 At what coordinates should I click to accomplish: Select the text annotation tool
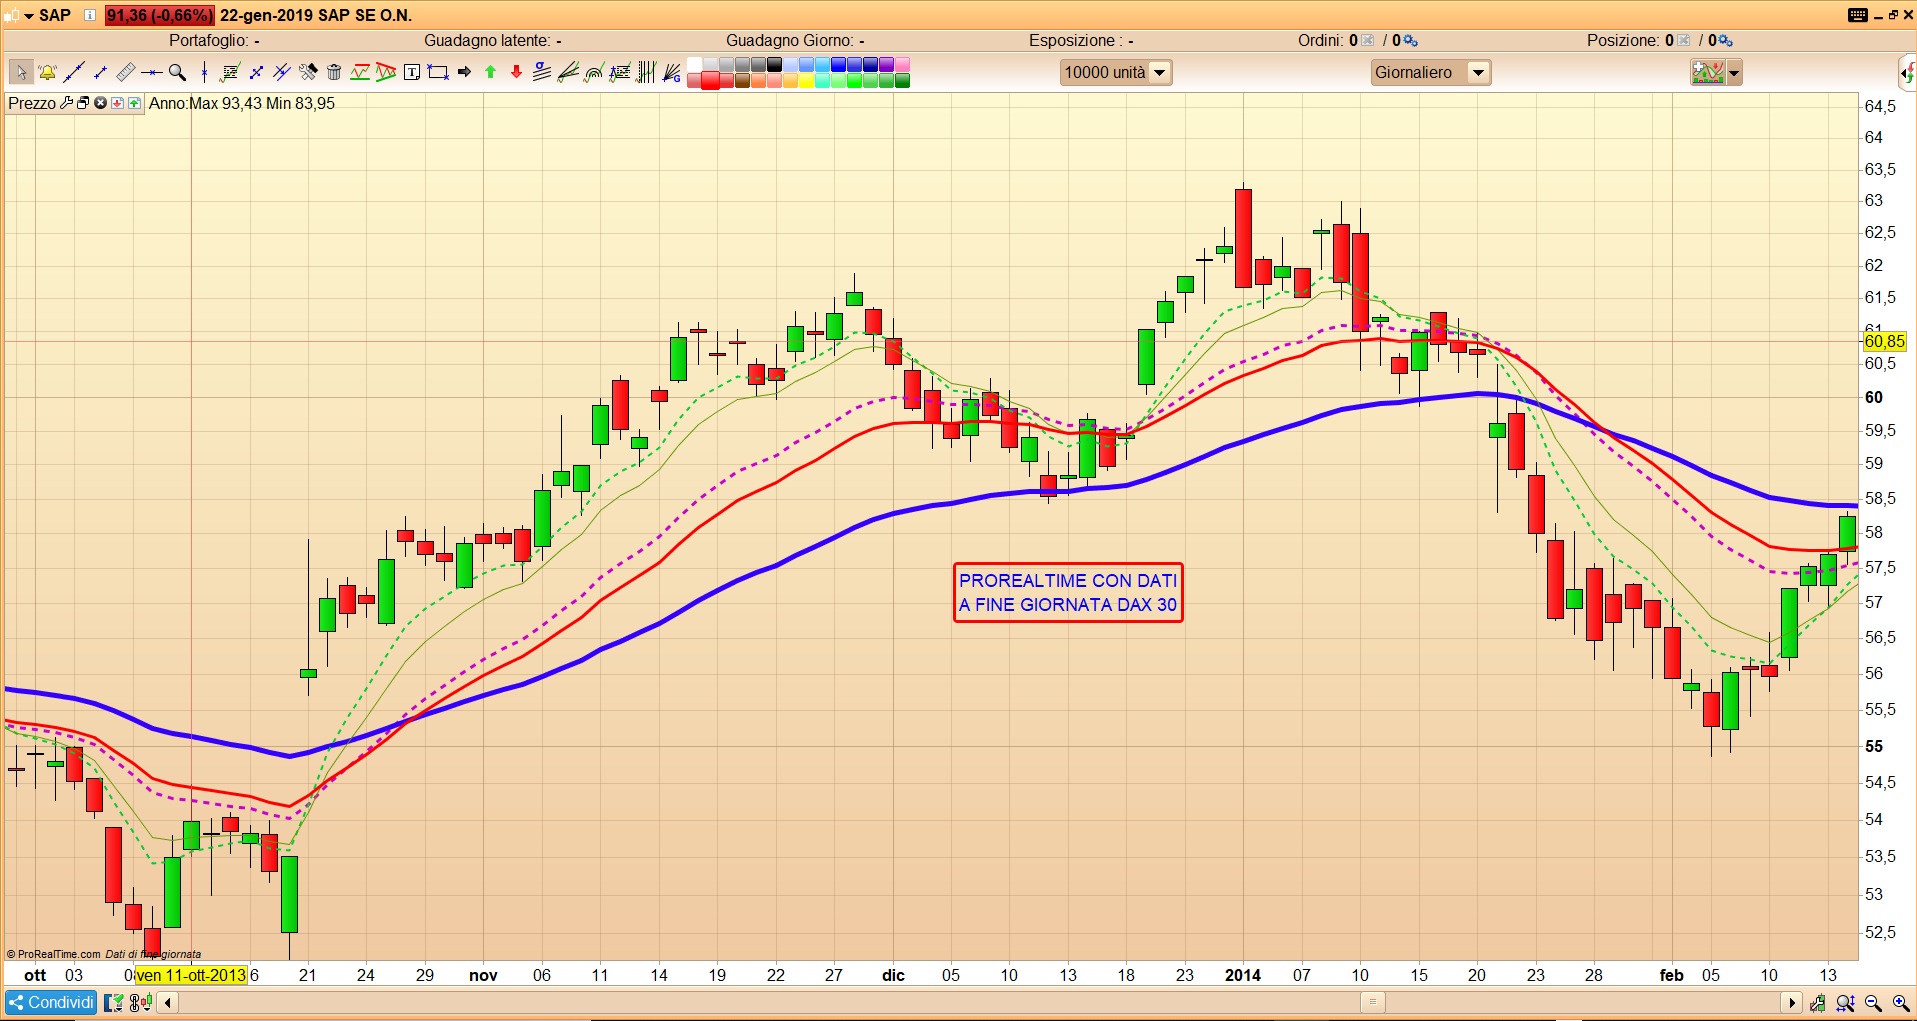pyautogui.click(x=412, y=72)
